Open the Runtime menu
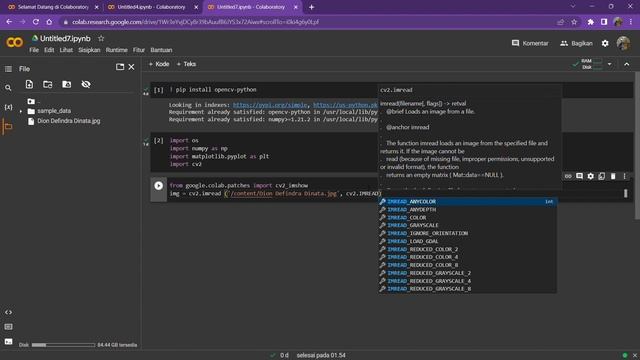Screen dimensions: 640x360 tap(117, 50)
